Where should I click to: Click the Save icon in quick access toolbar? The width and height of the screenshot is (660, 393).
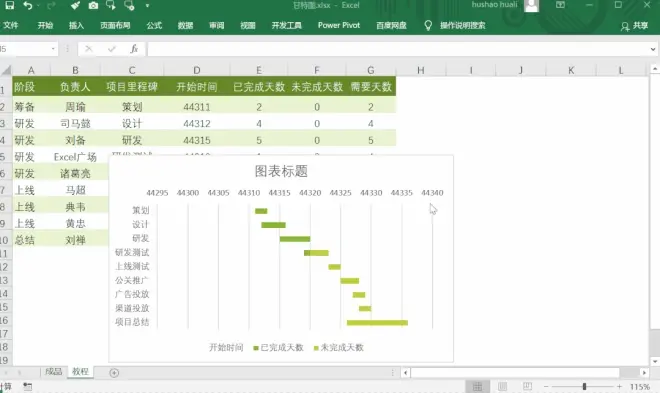[9, 5]
